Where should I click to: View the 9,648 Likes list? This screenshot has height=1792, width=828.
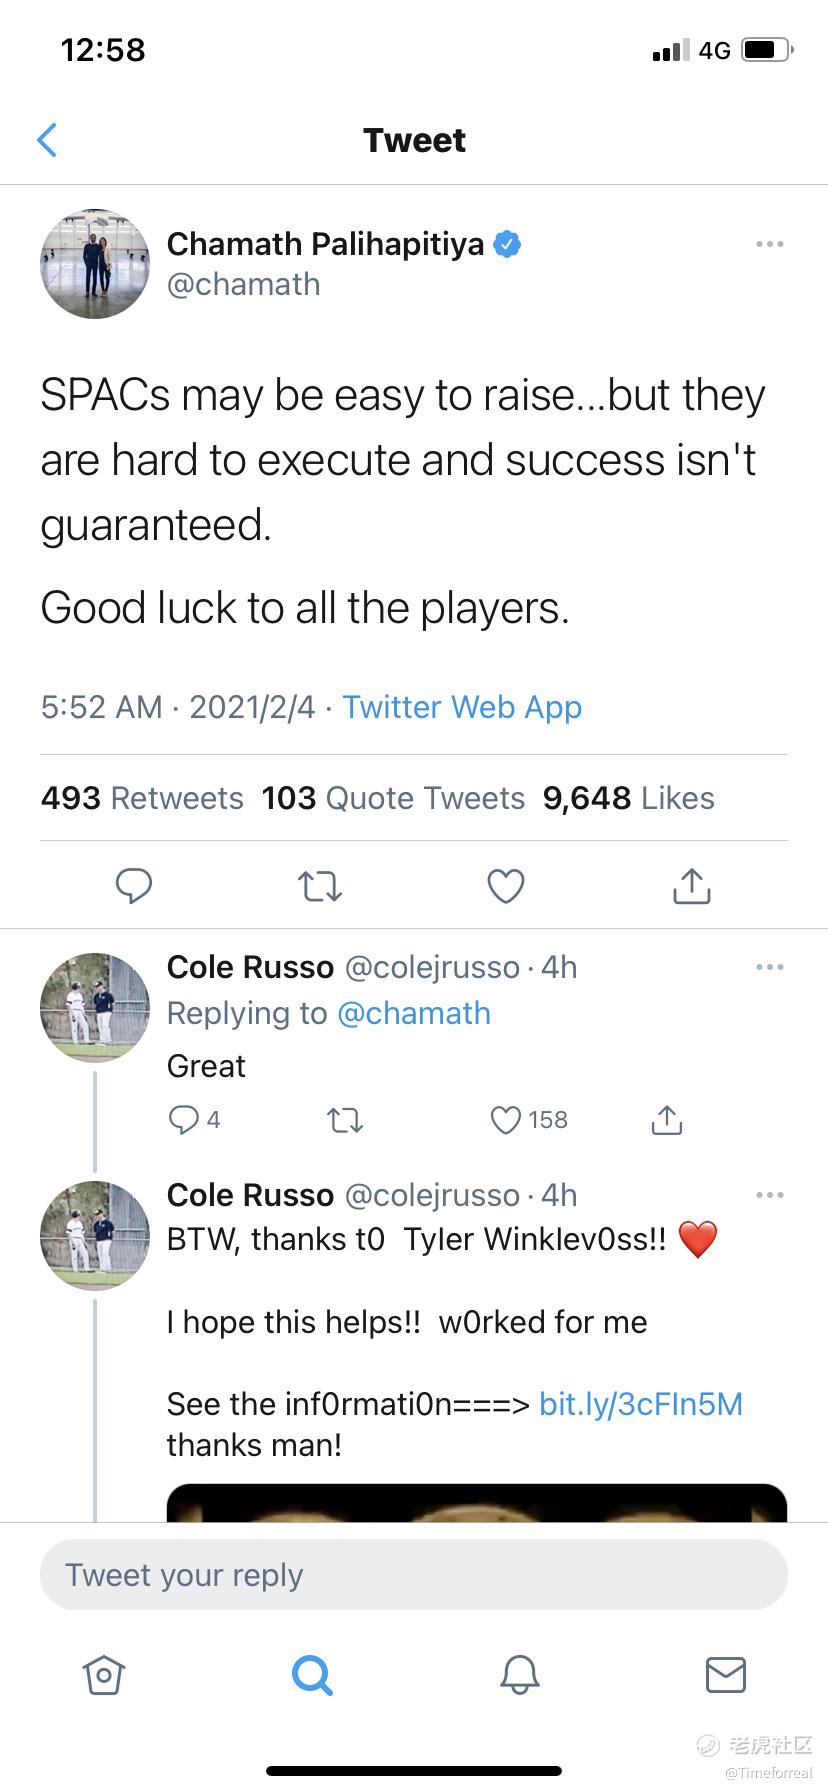coord(629,798)
